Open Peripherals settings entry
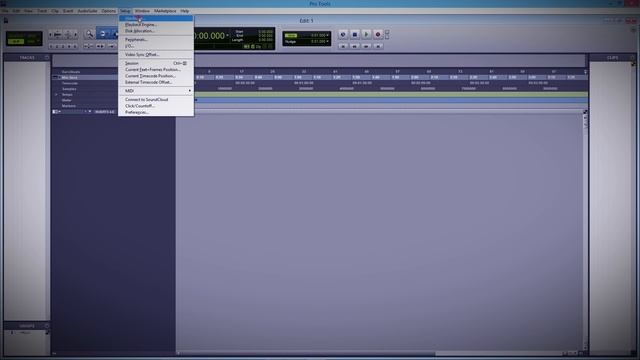640x360 pixels. point(156,40)
